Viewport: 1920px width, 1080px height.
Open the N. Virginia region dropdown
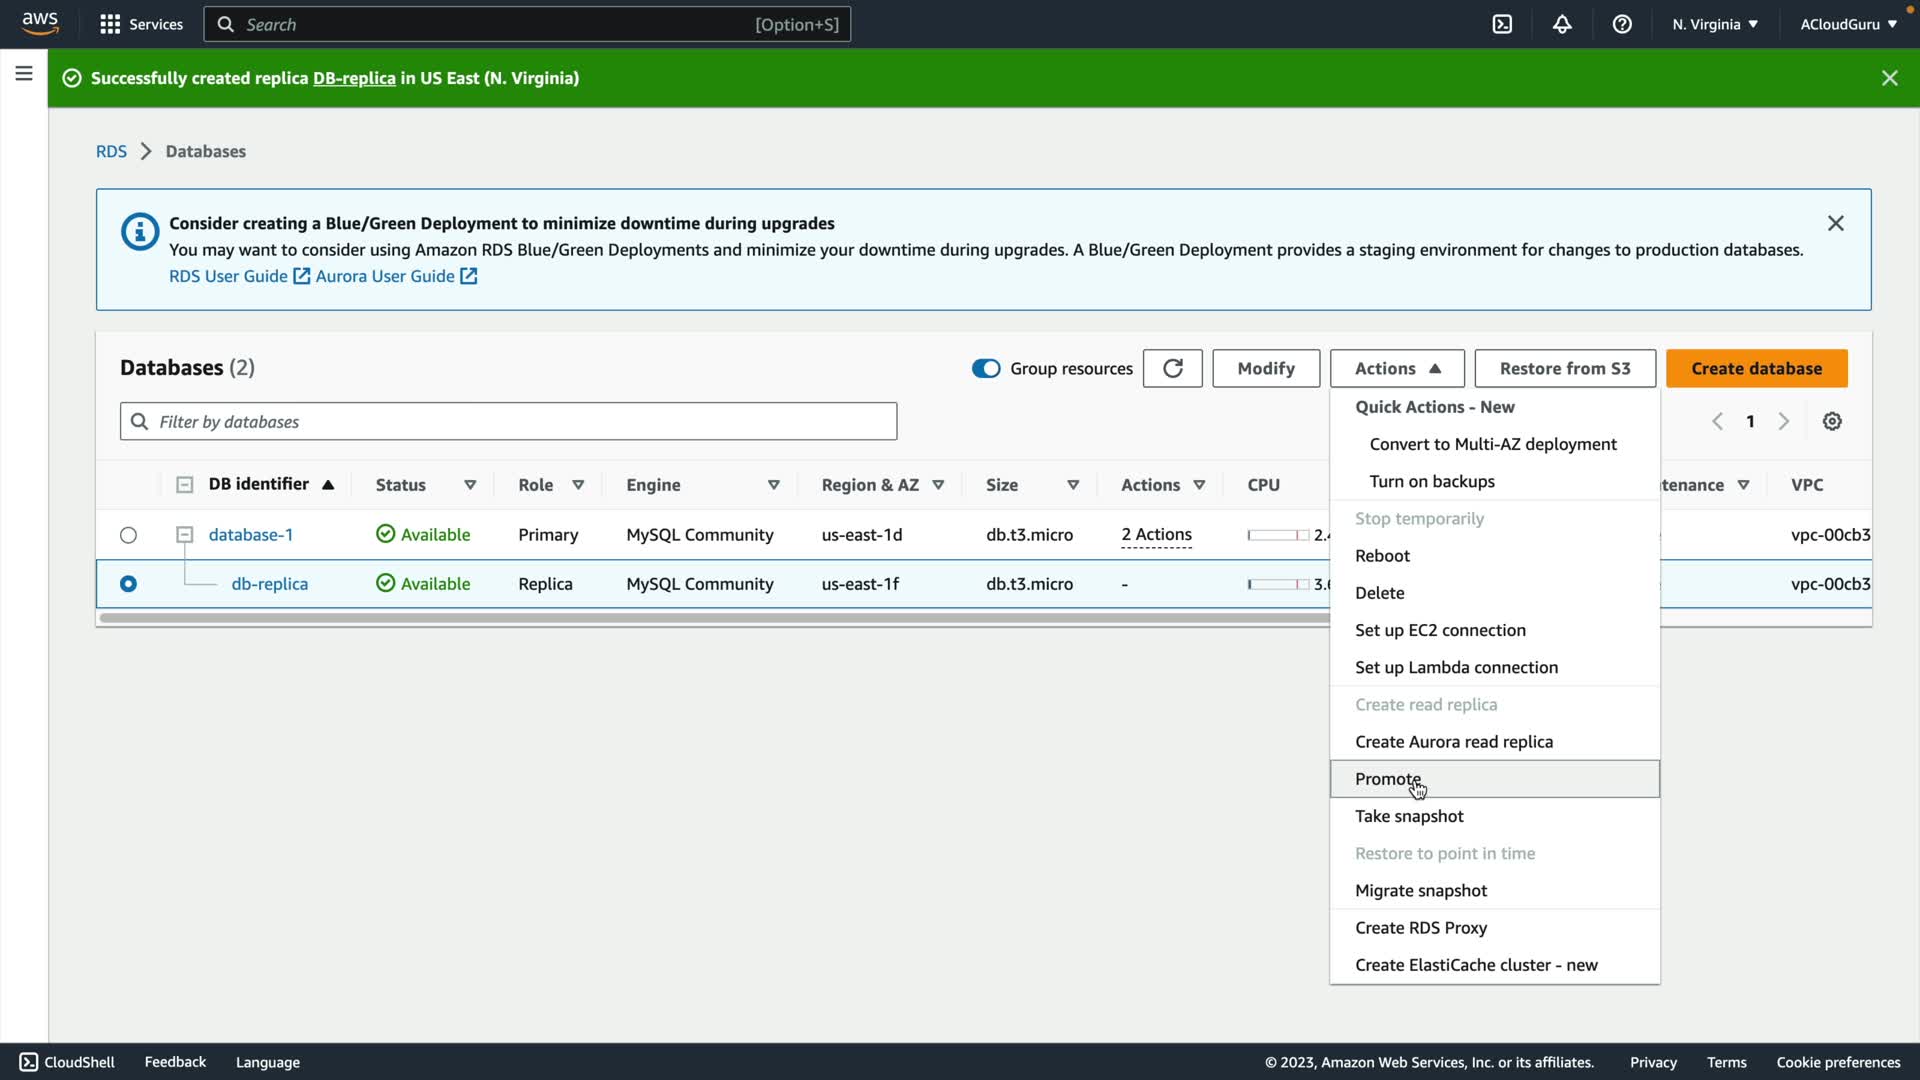click(1715, 24)
